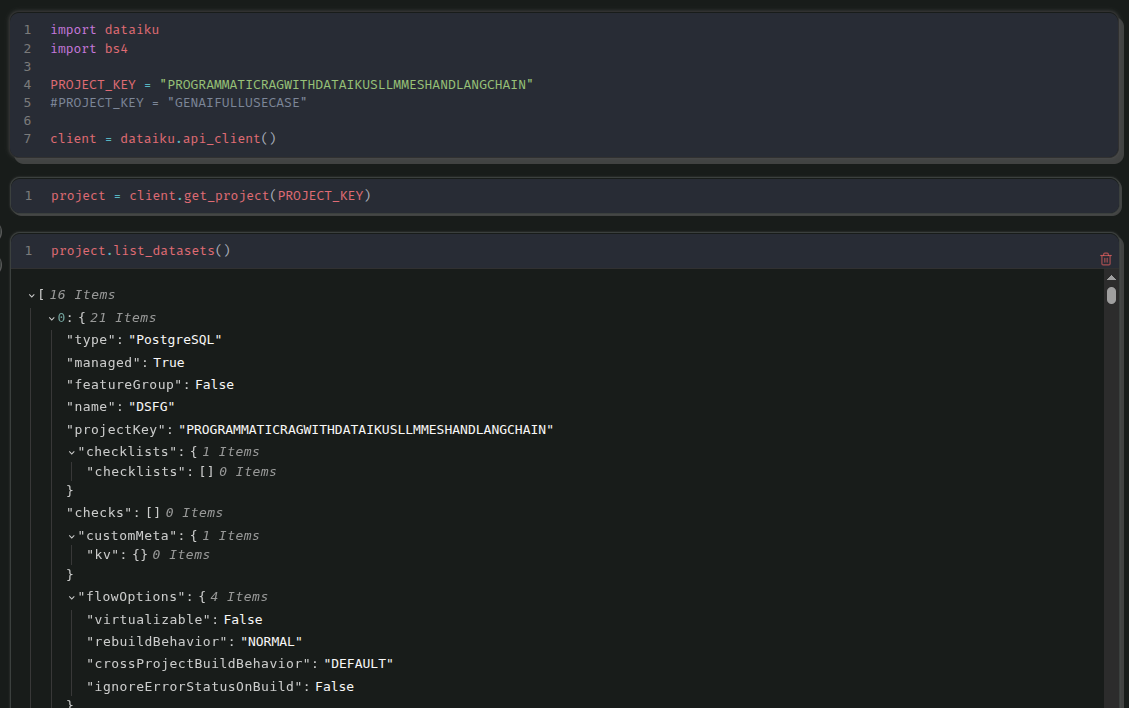Click the inner "checklists": [] 0 Items row
The height and width of the screenshot is (708, 1129).
[x=181, y=472]
